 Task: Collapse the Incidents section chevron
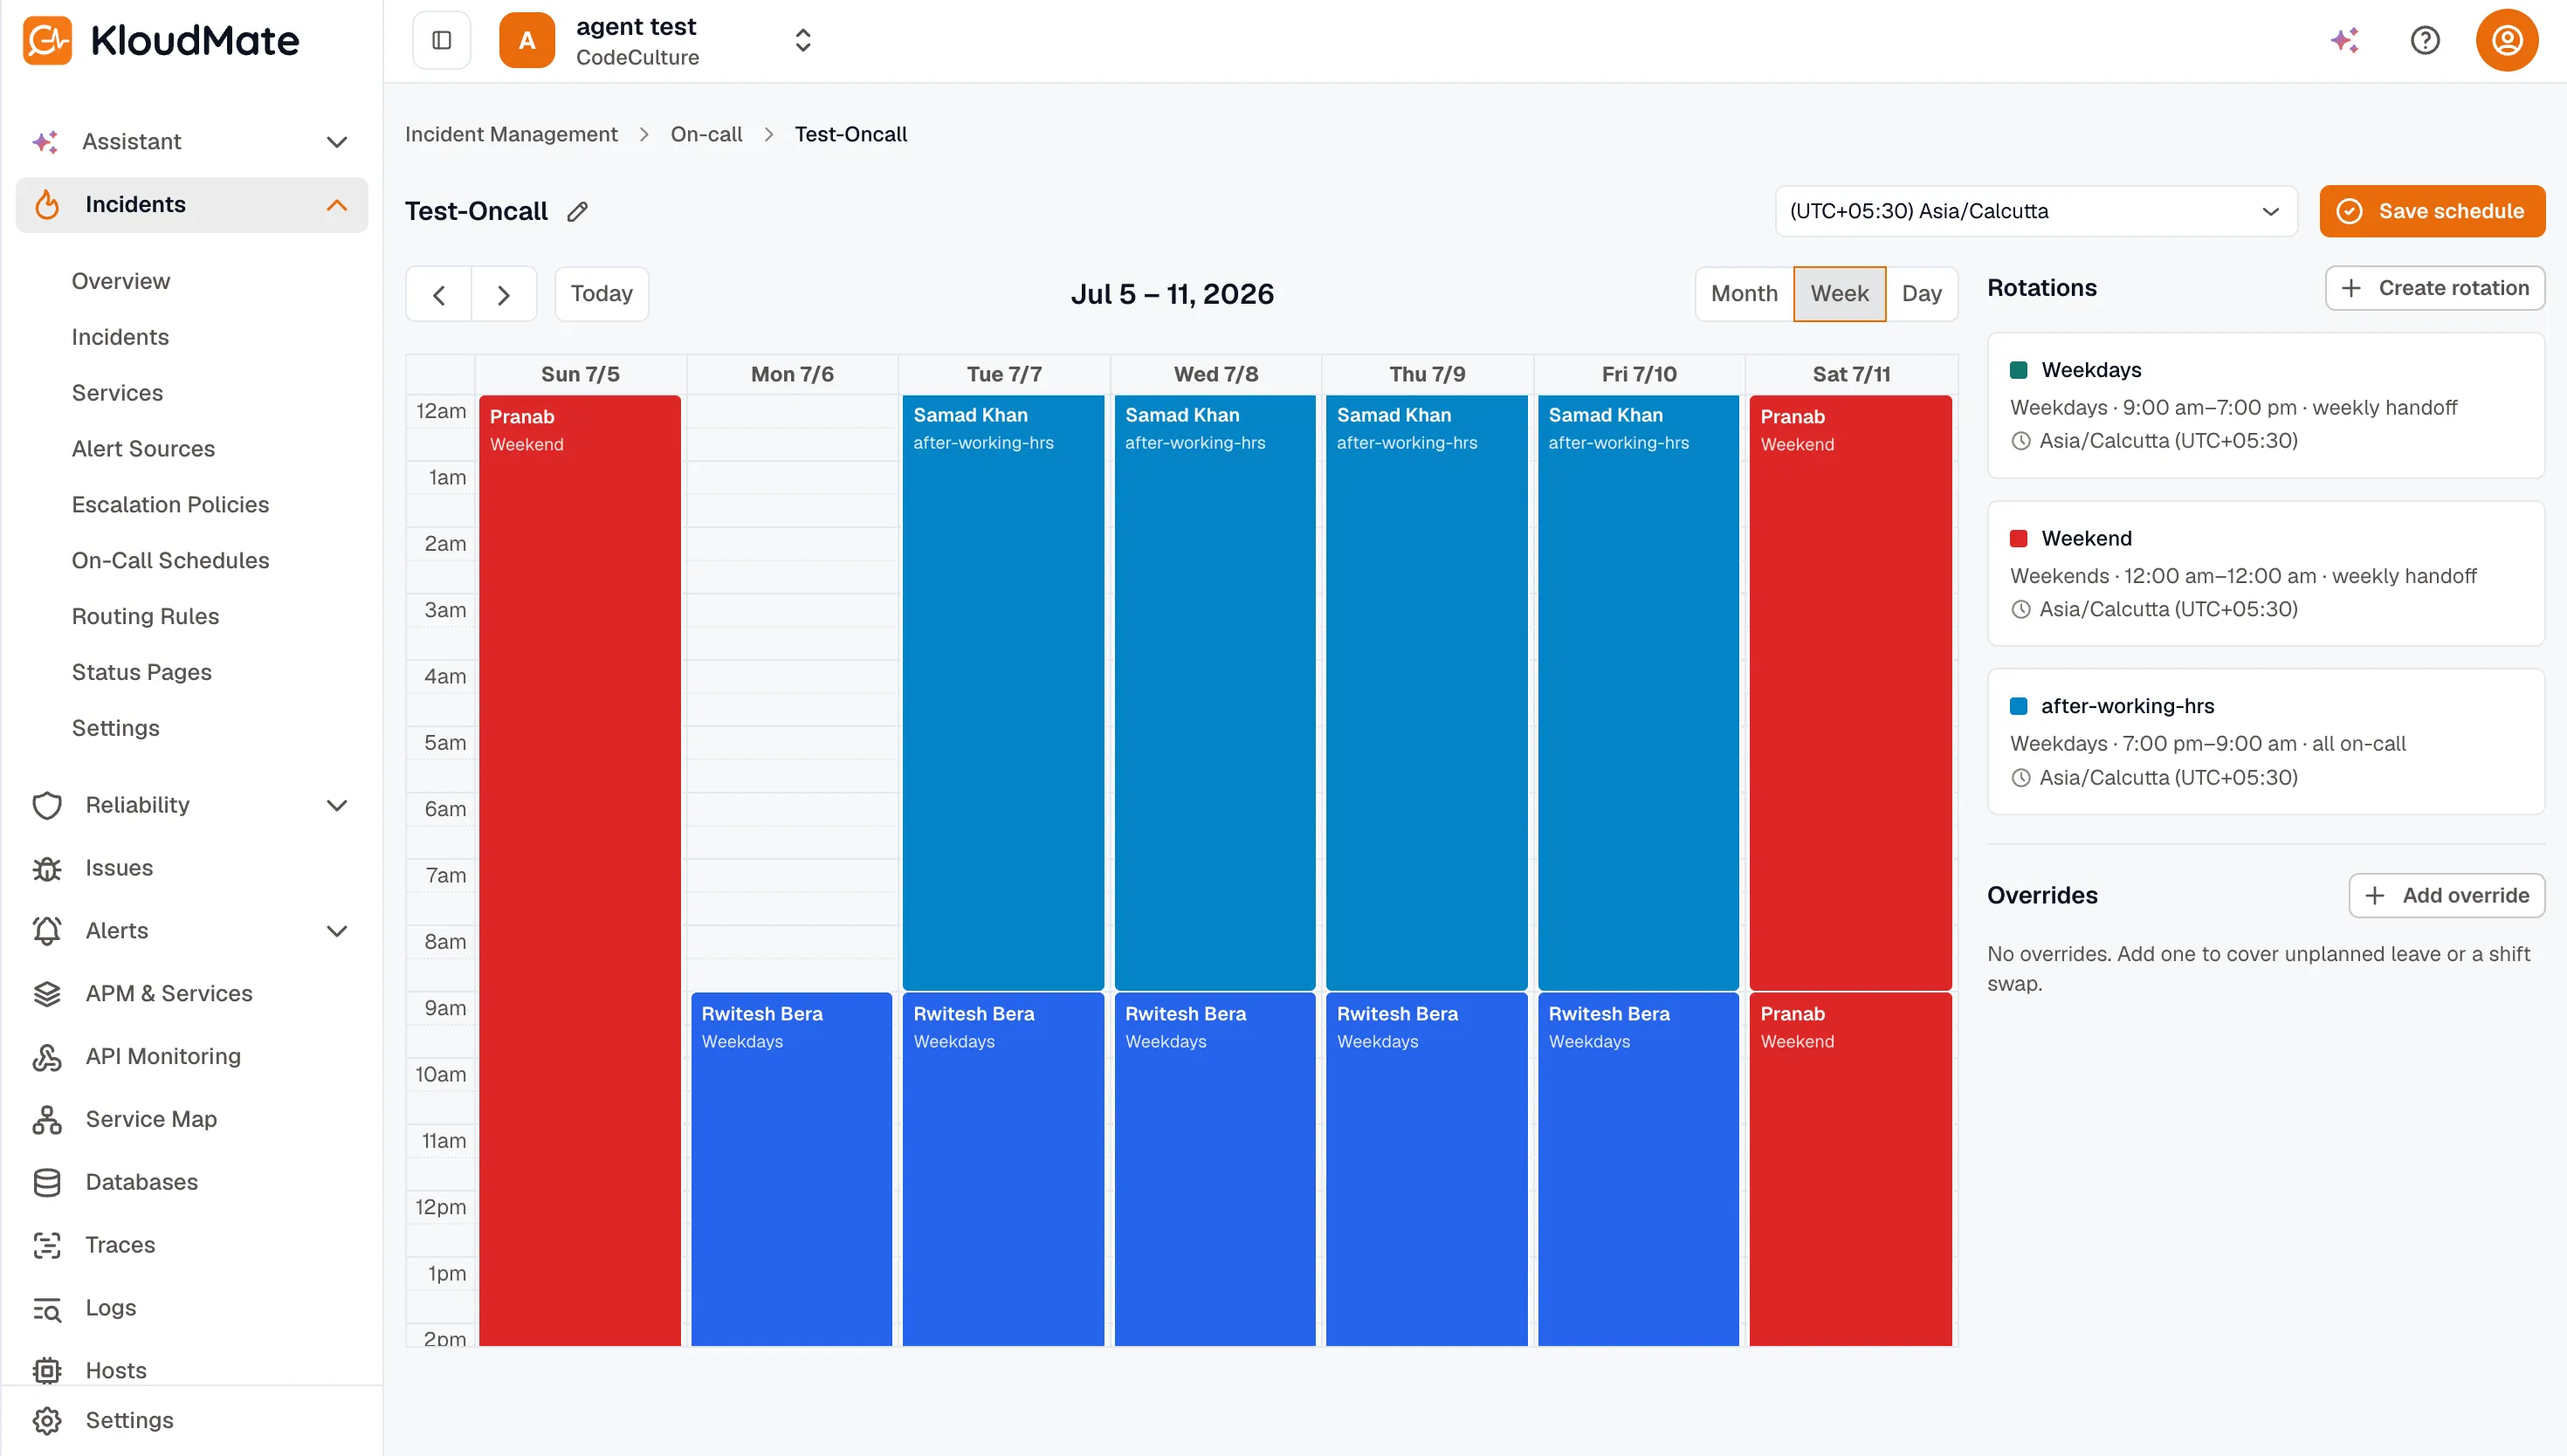point(337,205)
